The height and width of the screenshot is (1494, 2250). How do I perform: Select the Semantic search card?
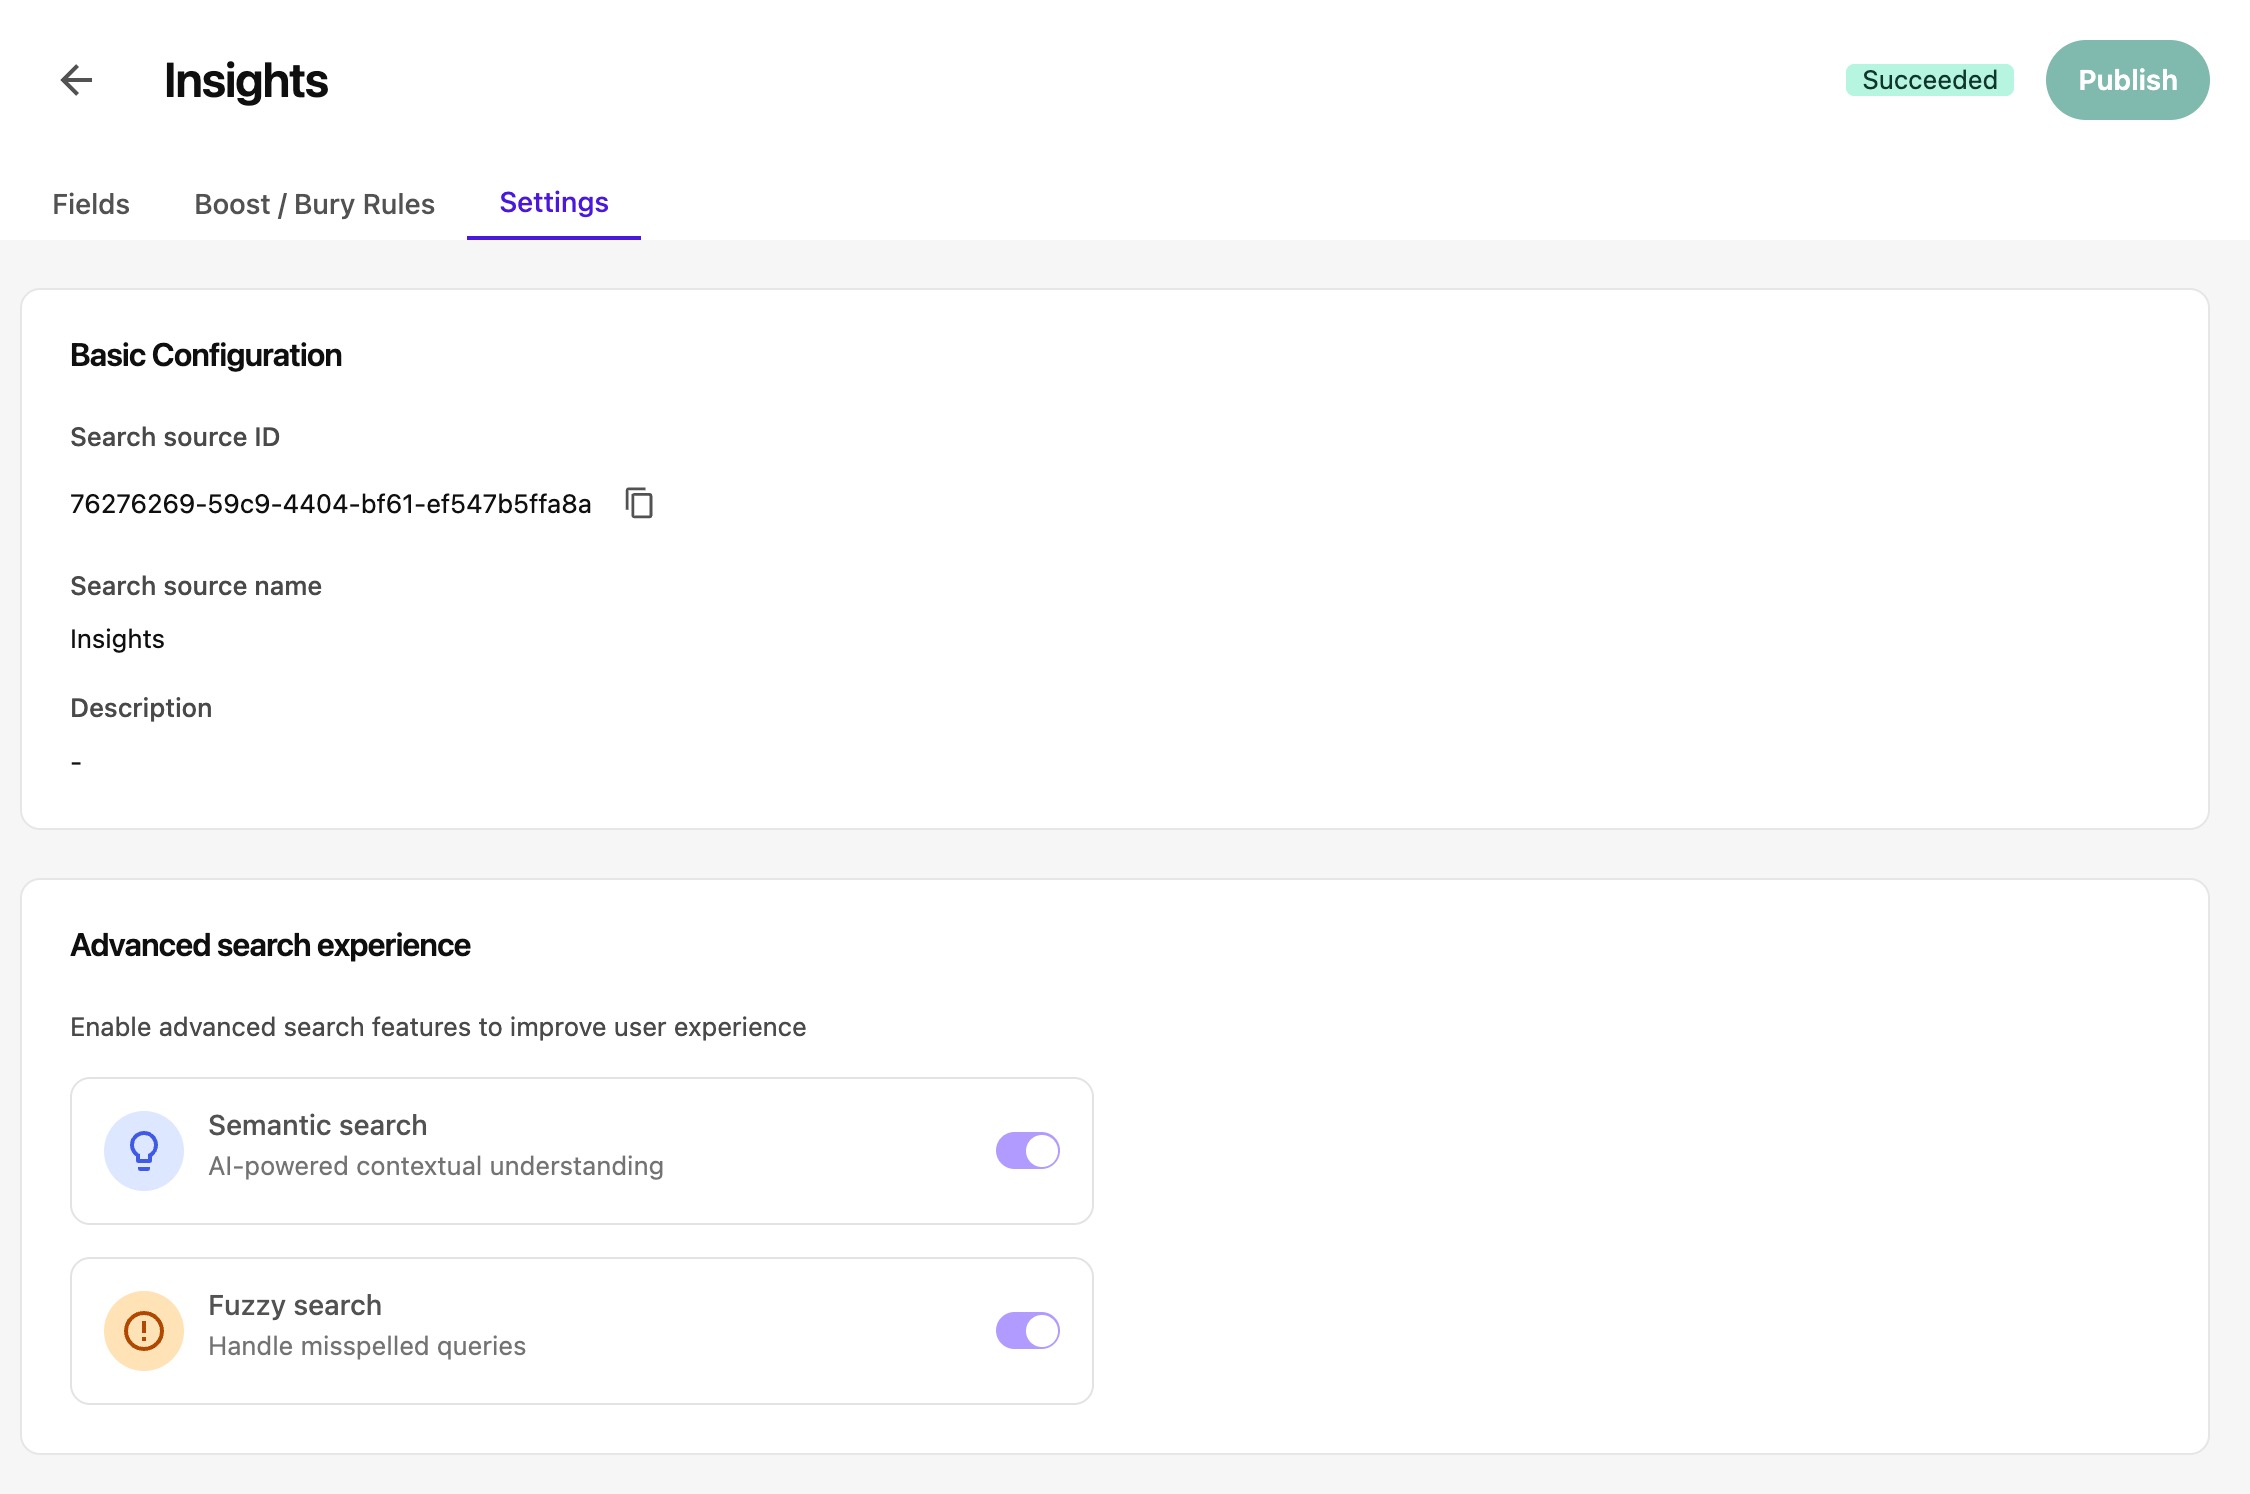[582, 1150]
